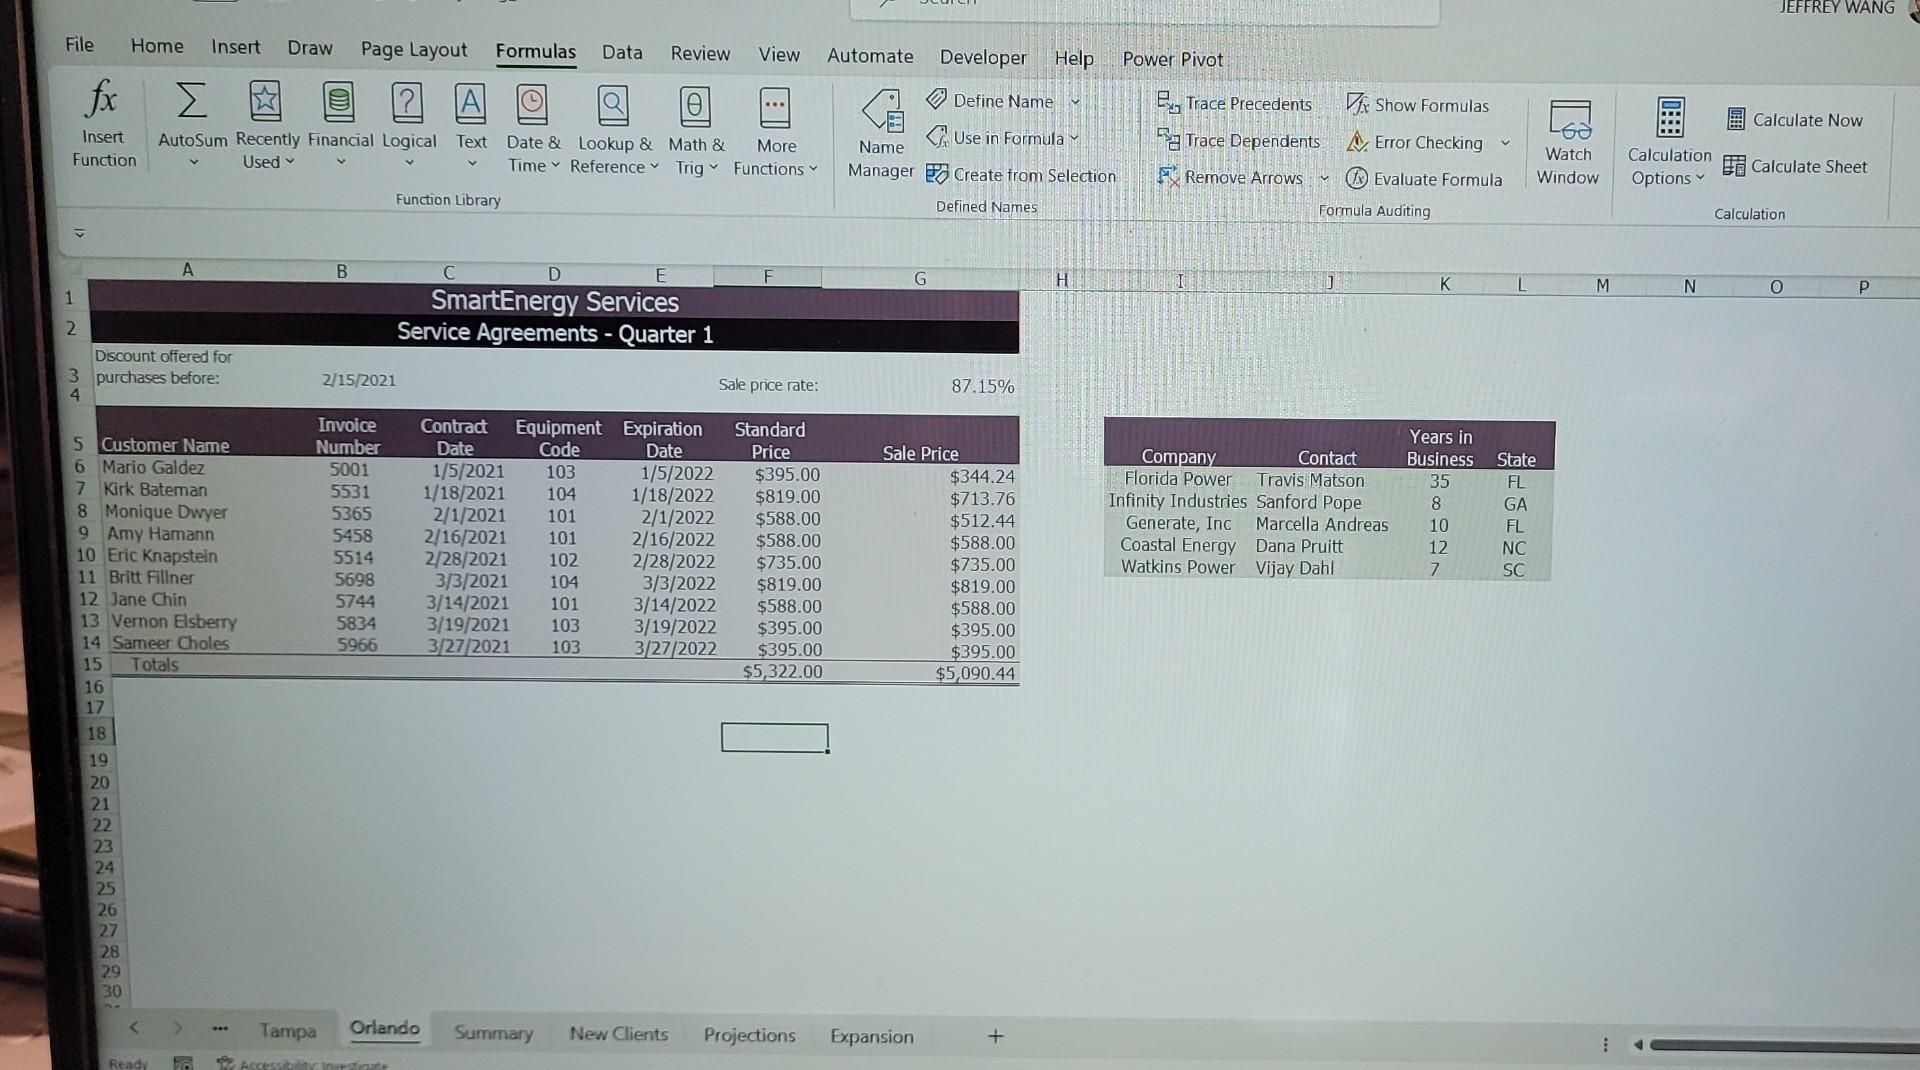Switch to the View tab
1920x1070 pixels.
[x=778, y=54]
